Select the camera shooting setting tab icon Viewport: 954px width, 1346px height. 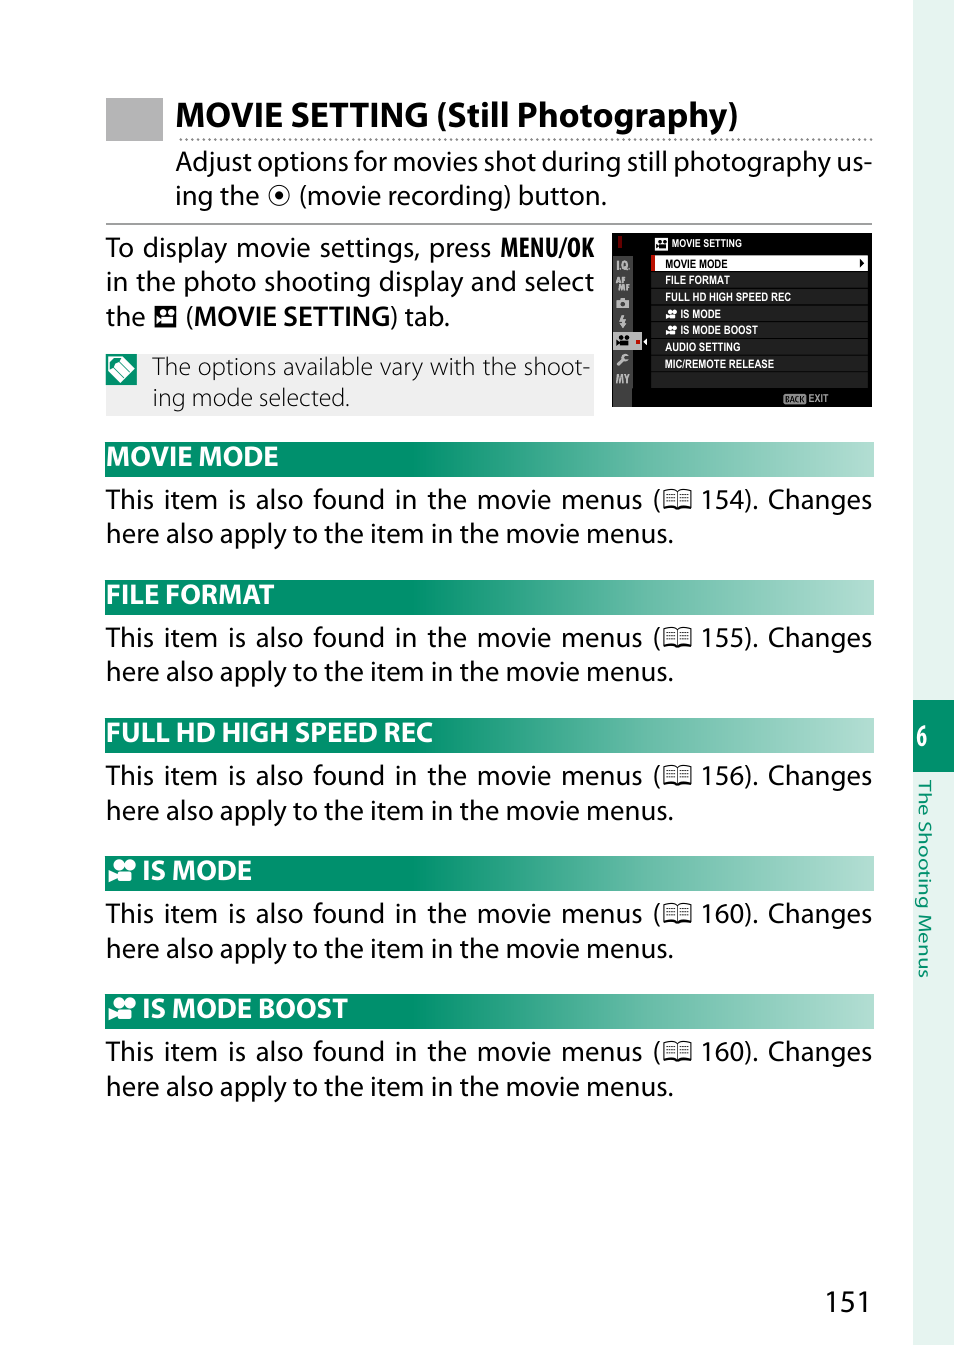[622, 303]
